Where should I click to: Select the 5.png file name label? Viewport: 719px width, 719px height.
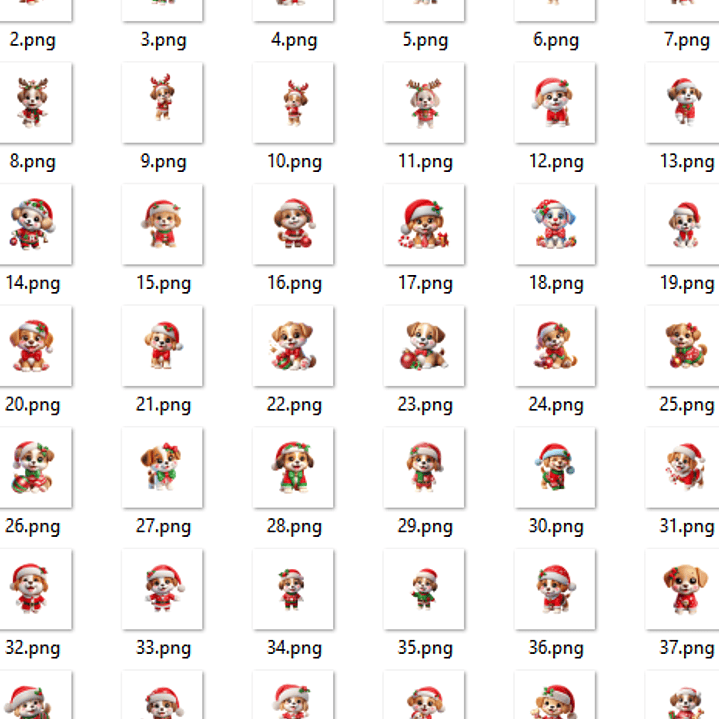pyautogui.click(x=425, y=40)
